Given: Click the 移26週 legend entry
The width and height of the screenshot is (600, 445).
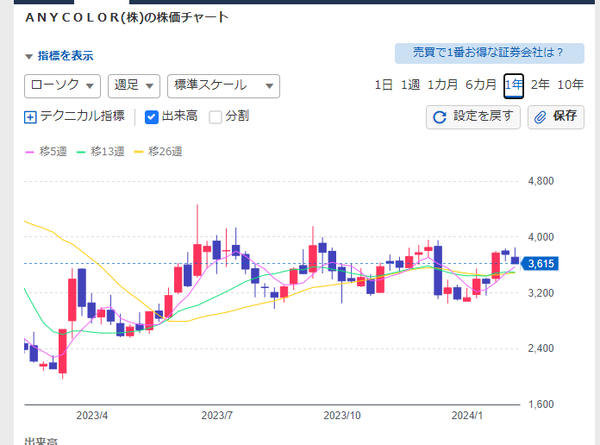Looking at the screenshot, I should (x=158, y=152).
